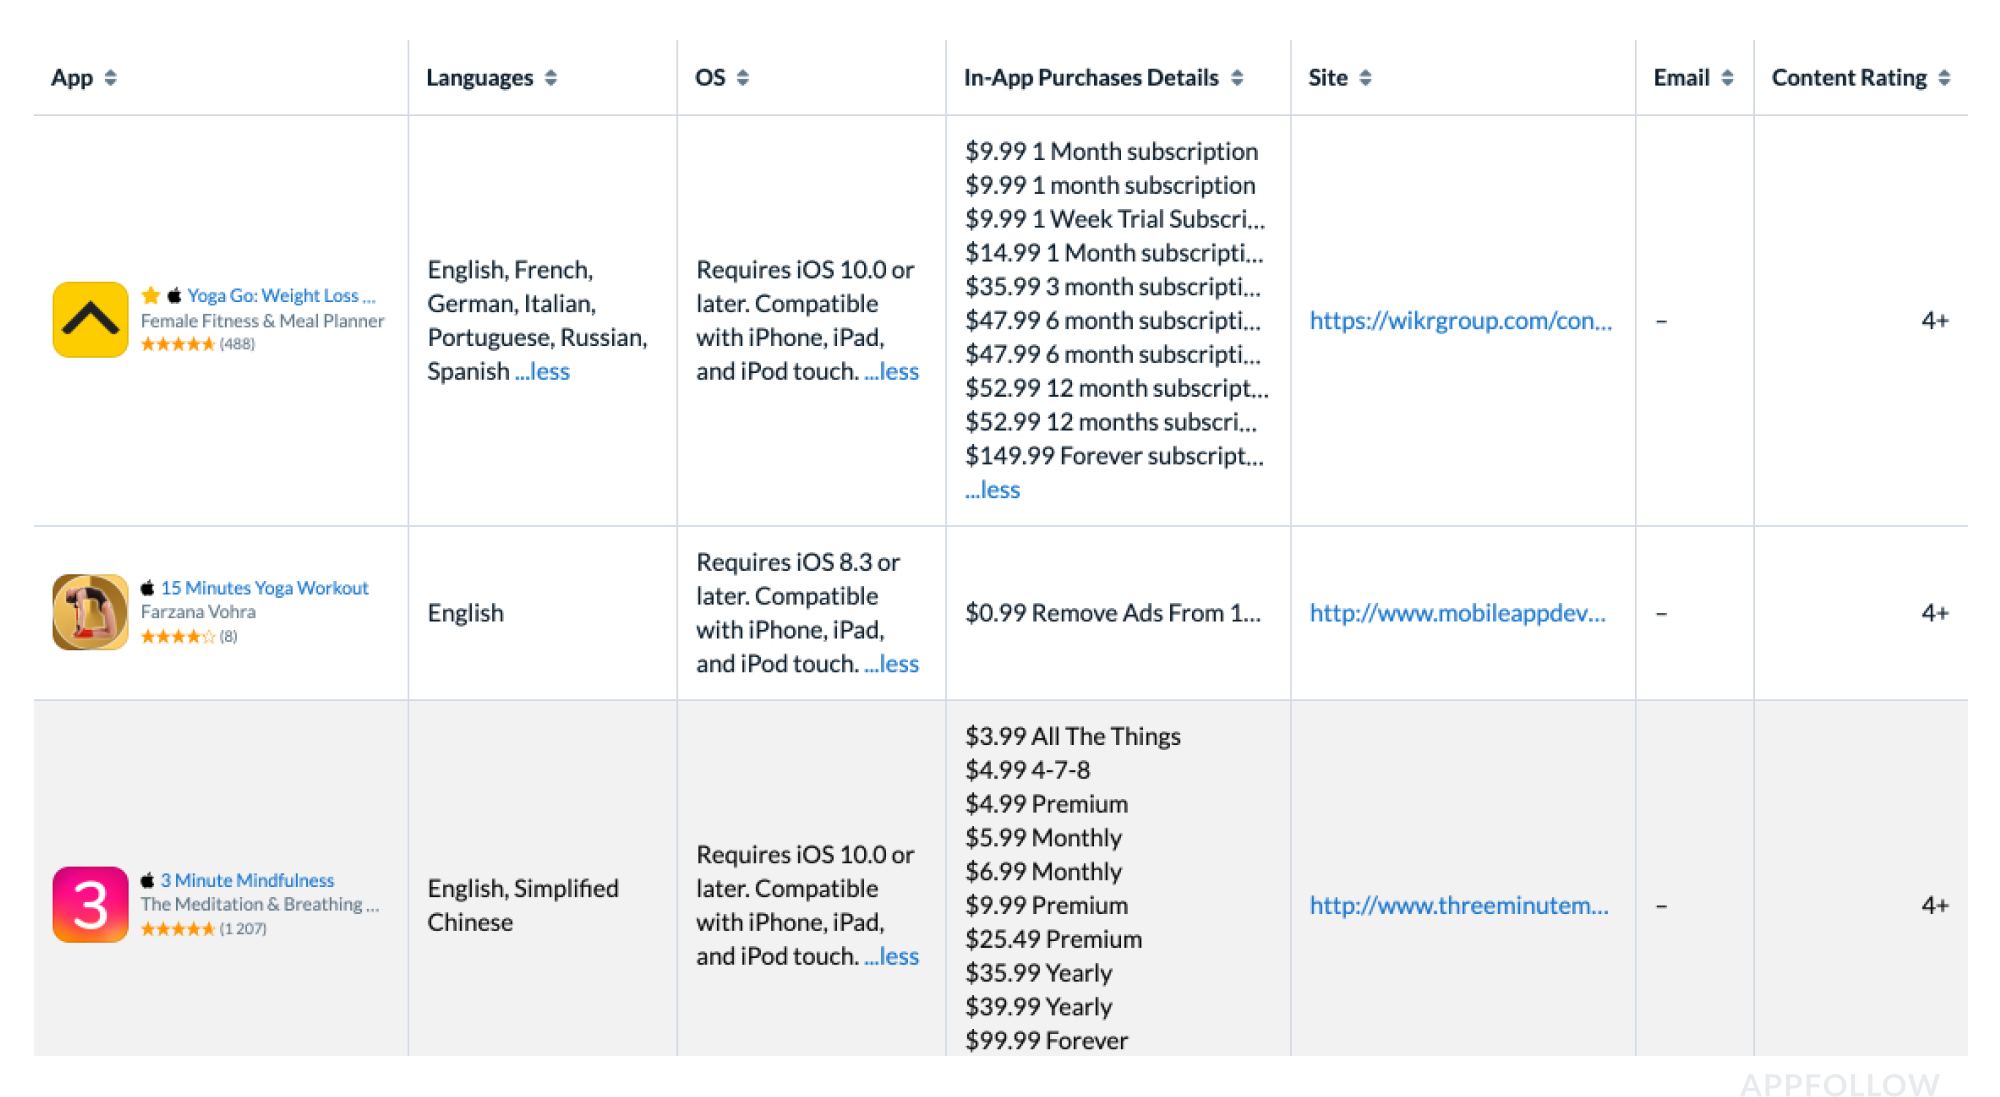2000x1097 pixels.
Task: Collapse Yoga Go languages list with less
Action: 542,371
